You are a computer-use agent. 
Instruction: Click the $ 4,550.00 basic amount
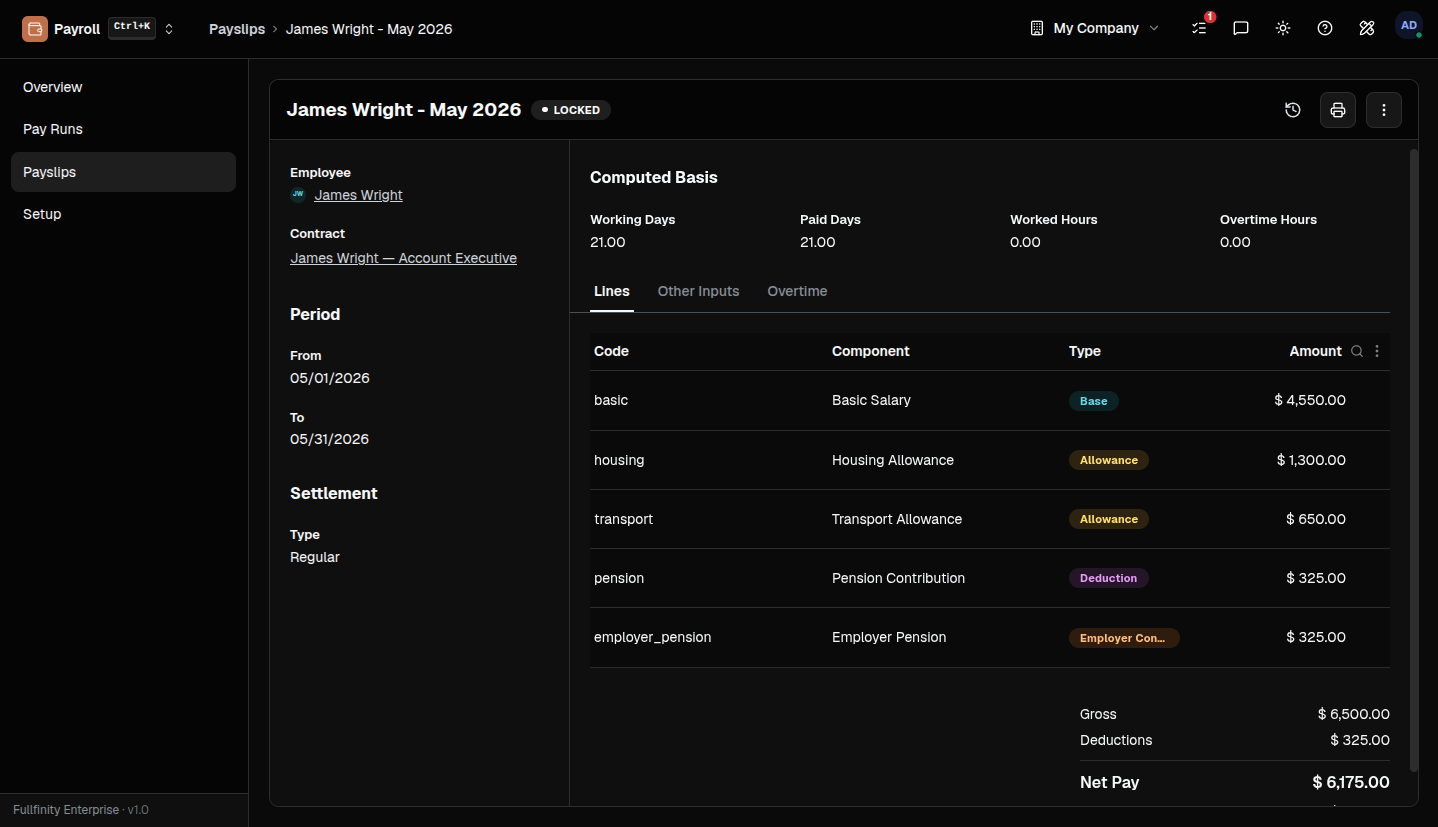[x=1310, y=400]
